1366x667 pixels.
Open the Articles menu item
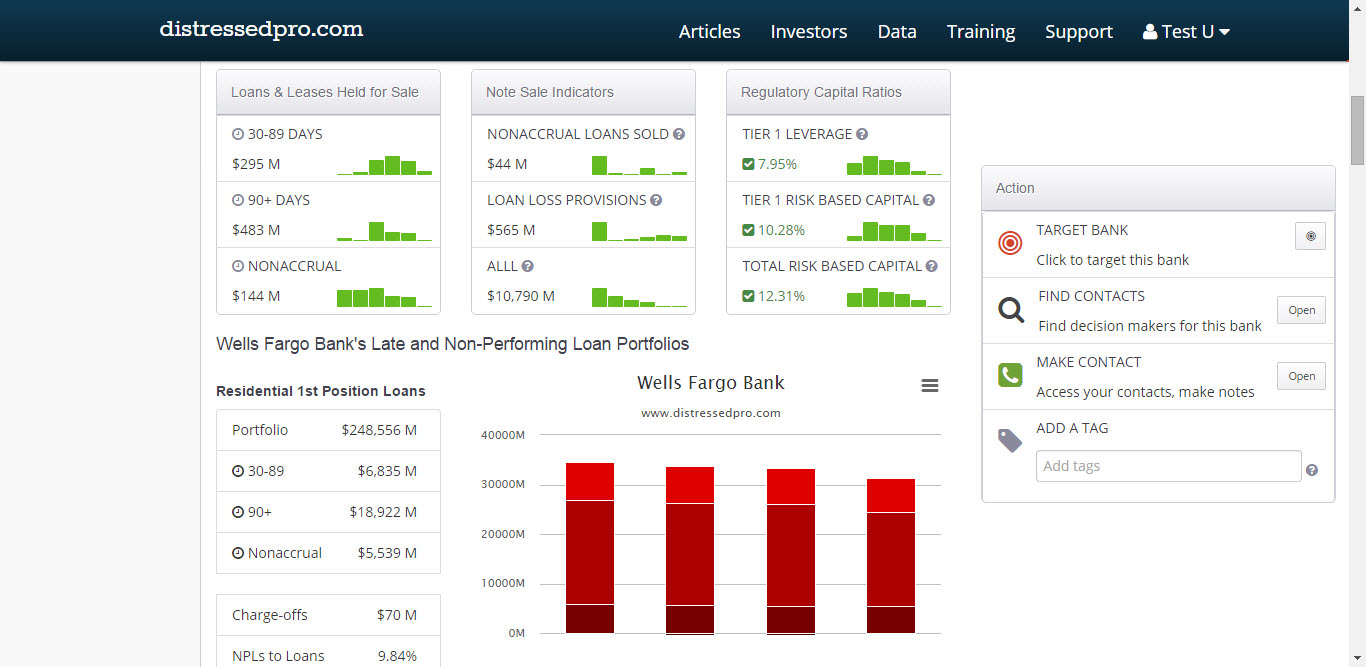click(710, 31)
